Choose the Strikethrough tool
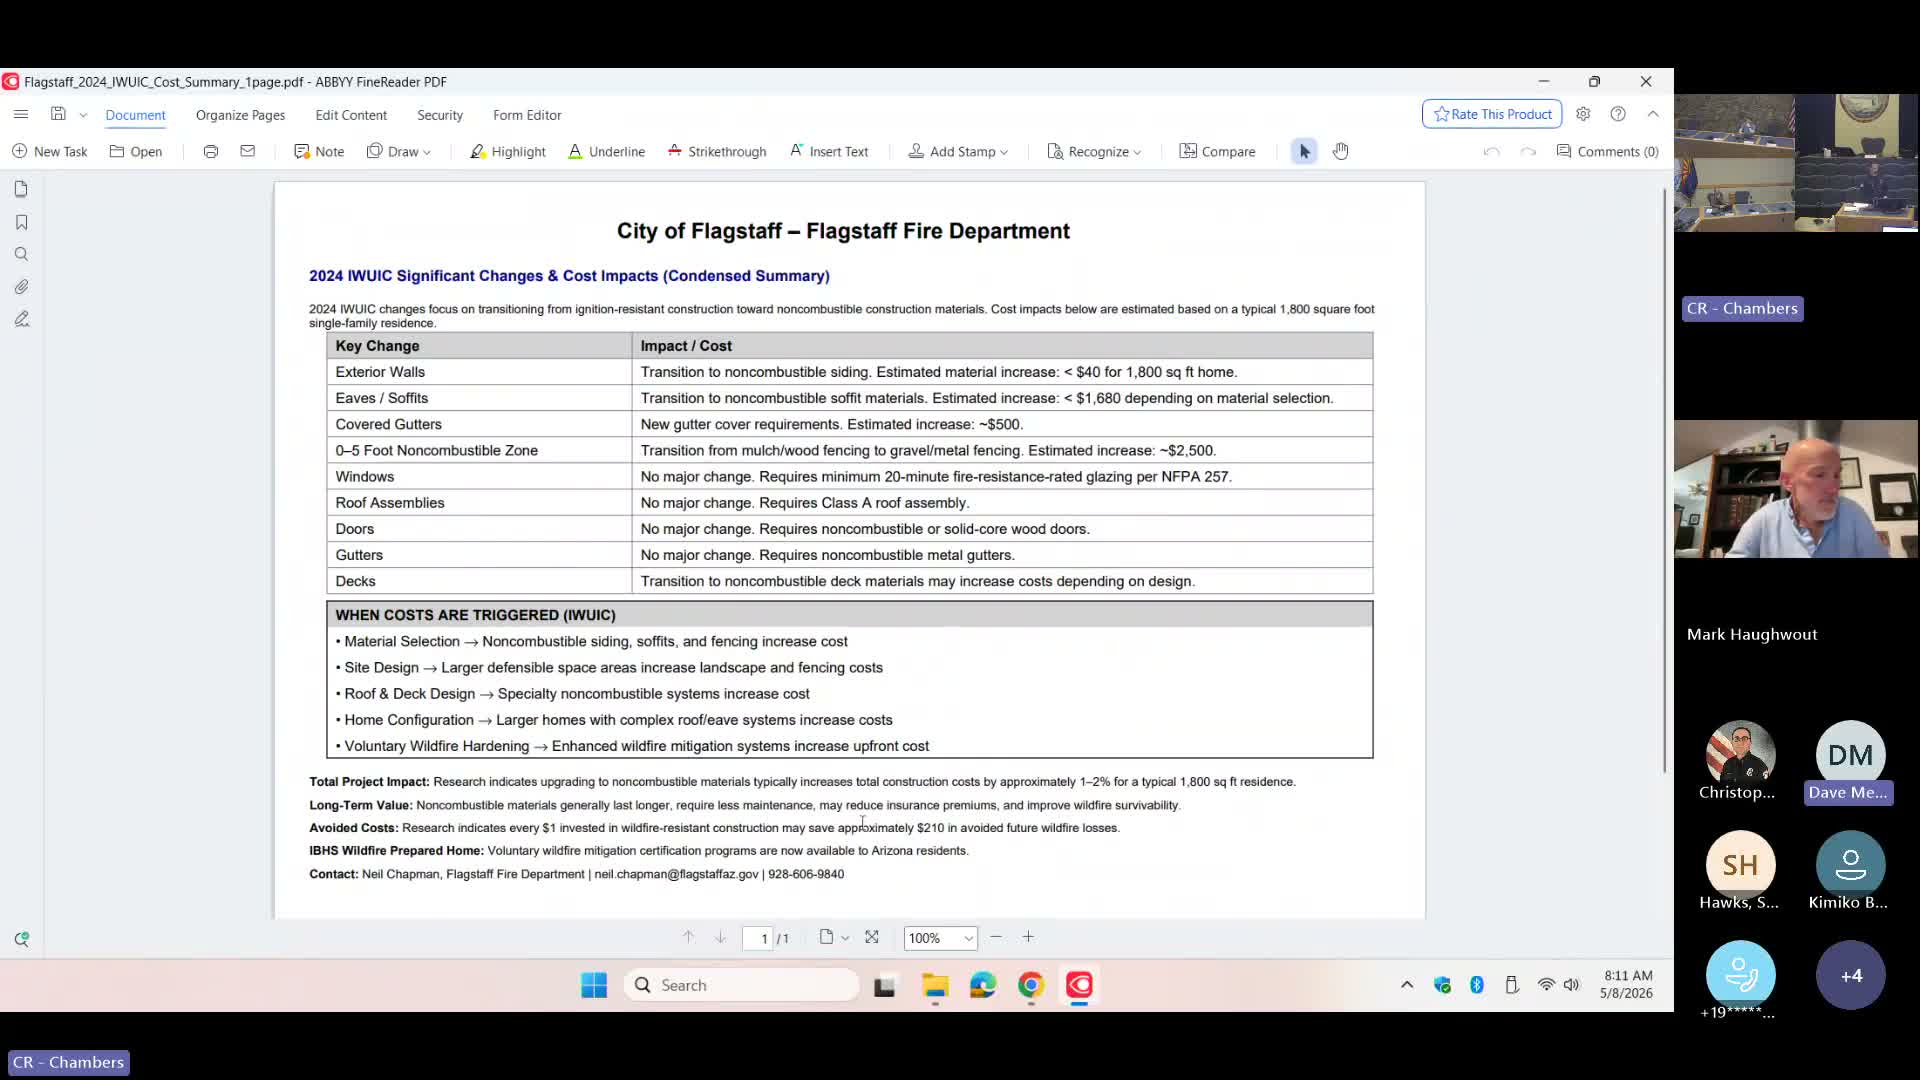 [717, 152]
